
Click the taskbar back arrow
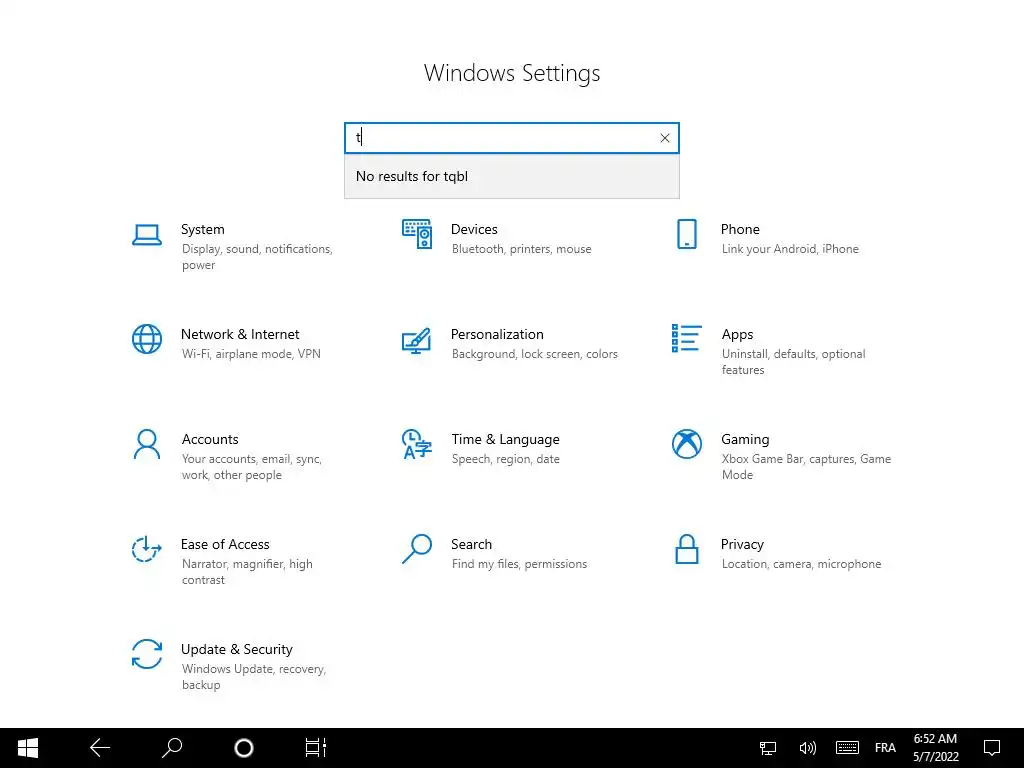click(100, 748)
